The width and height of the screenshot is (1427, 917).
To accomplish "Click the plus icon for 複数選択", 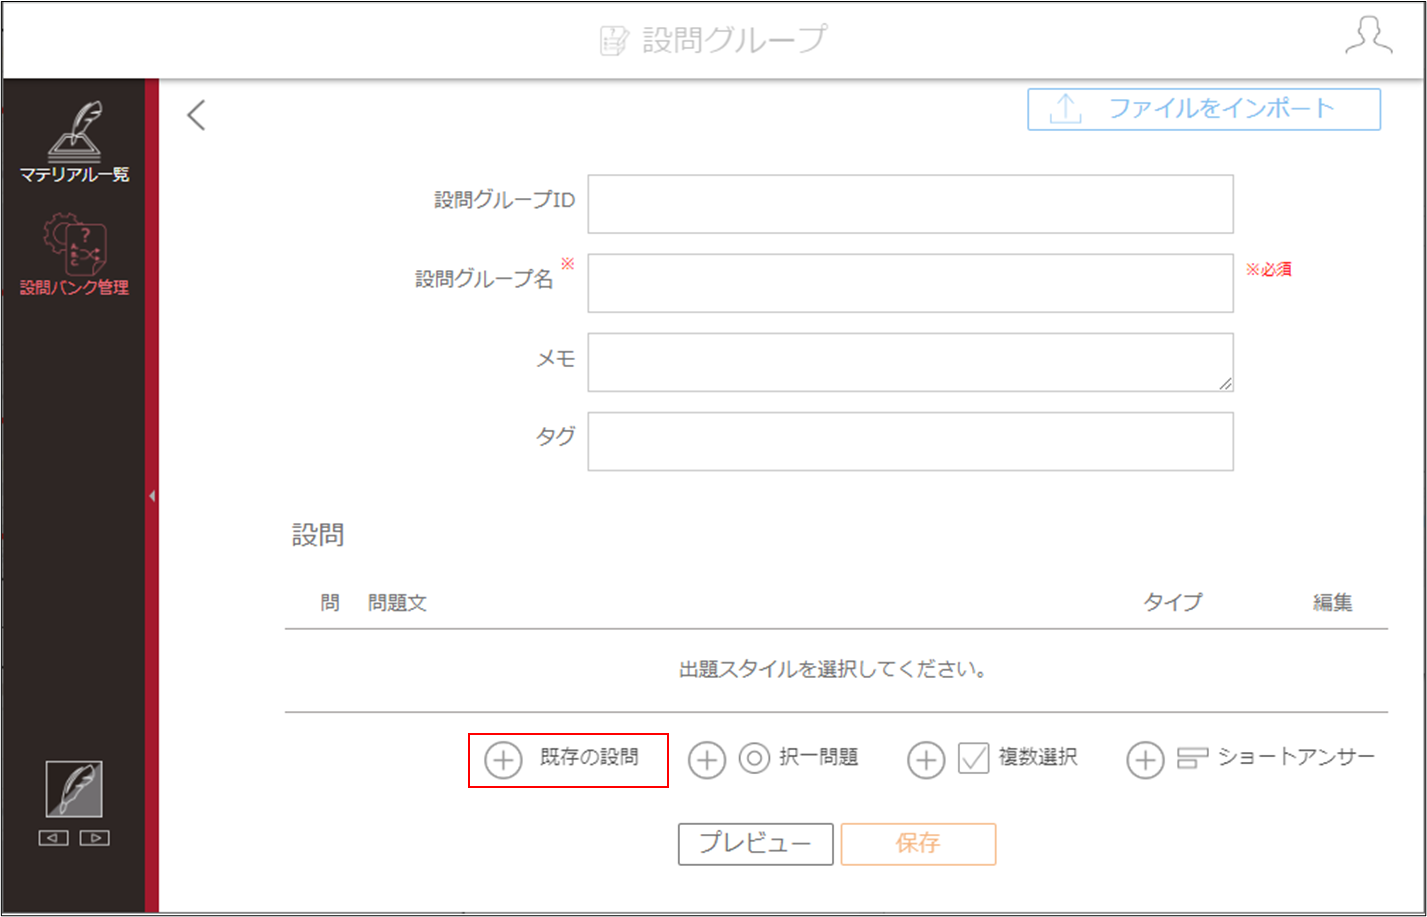I will tap(926, 760).
